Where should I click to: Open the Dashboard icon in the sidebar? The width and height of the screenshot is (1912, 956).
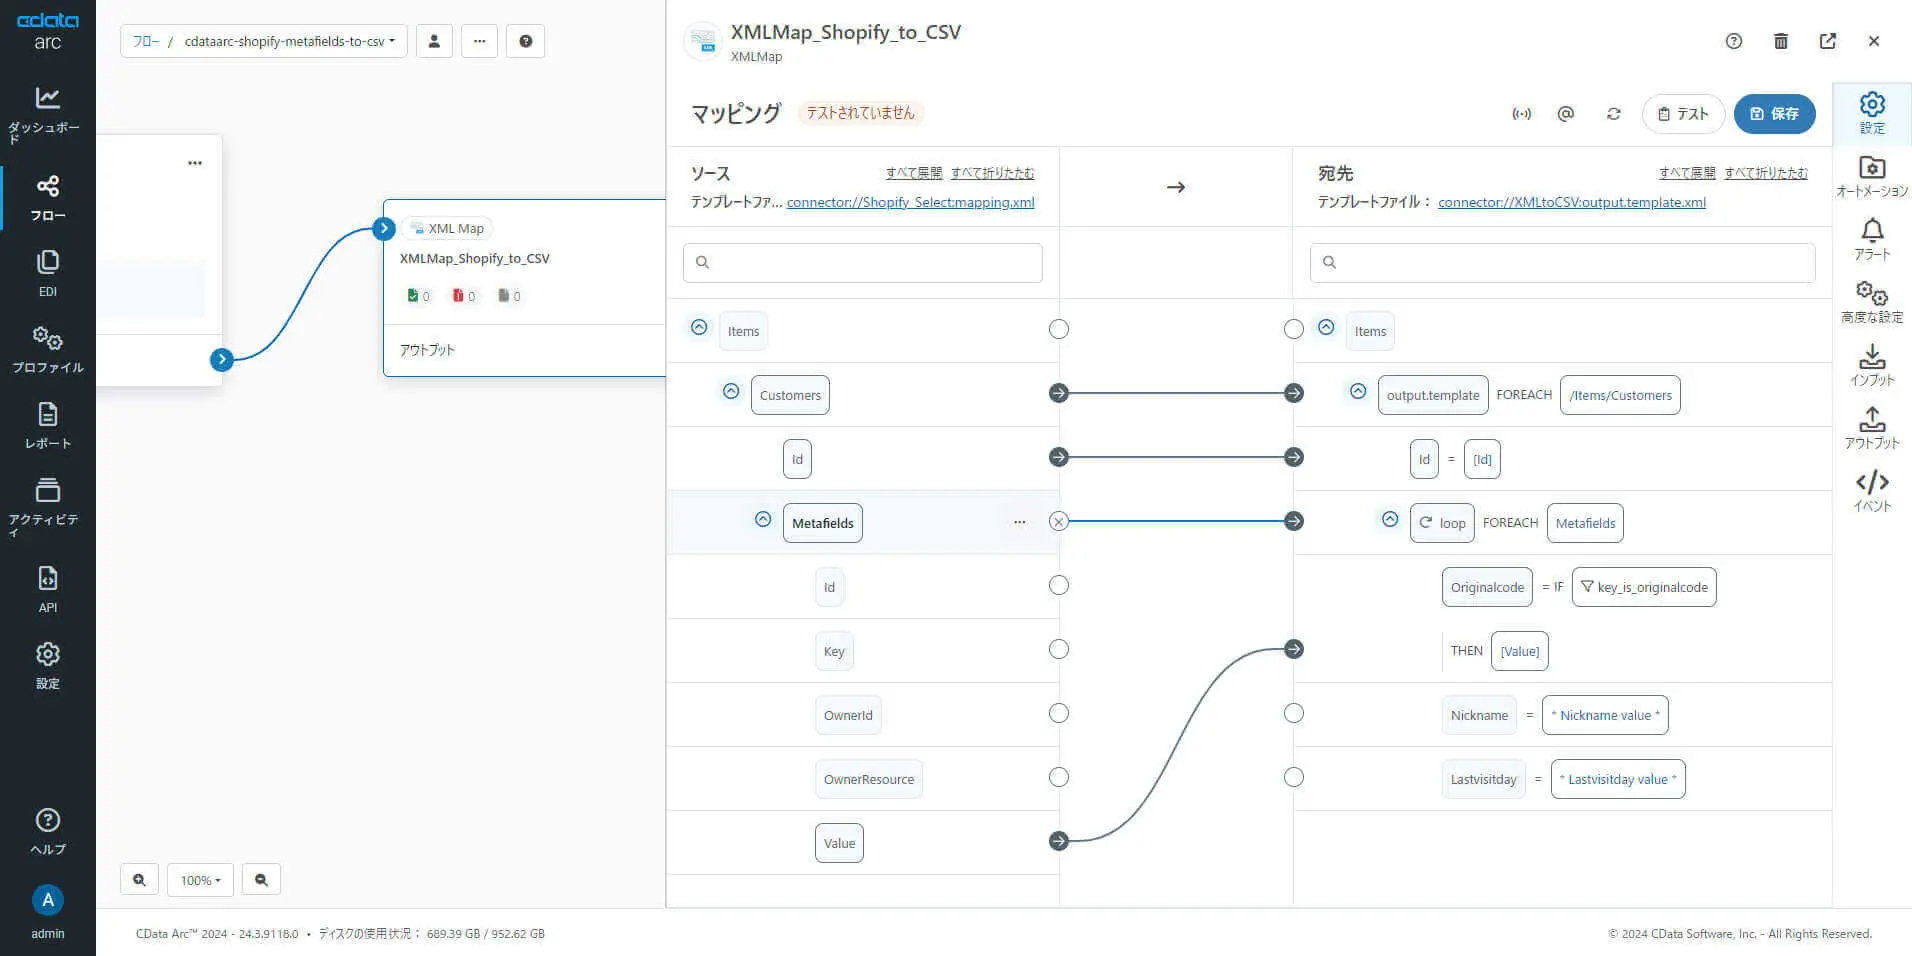(x=47, y=98)
